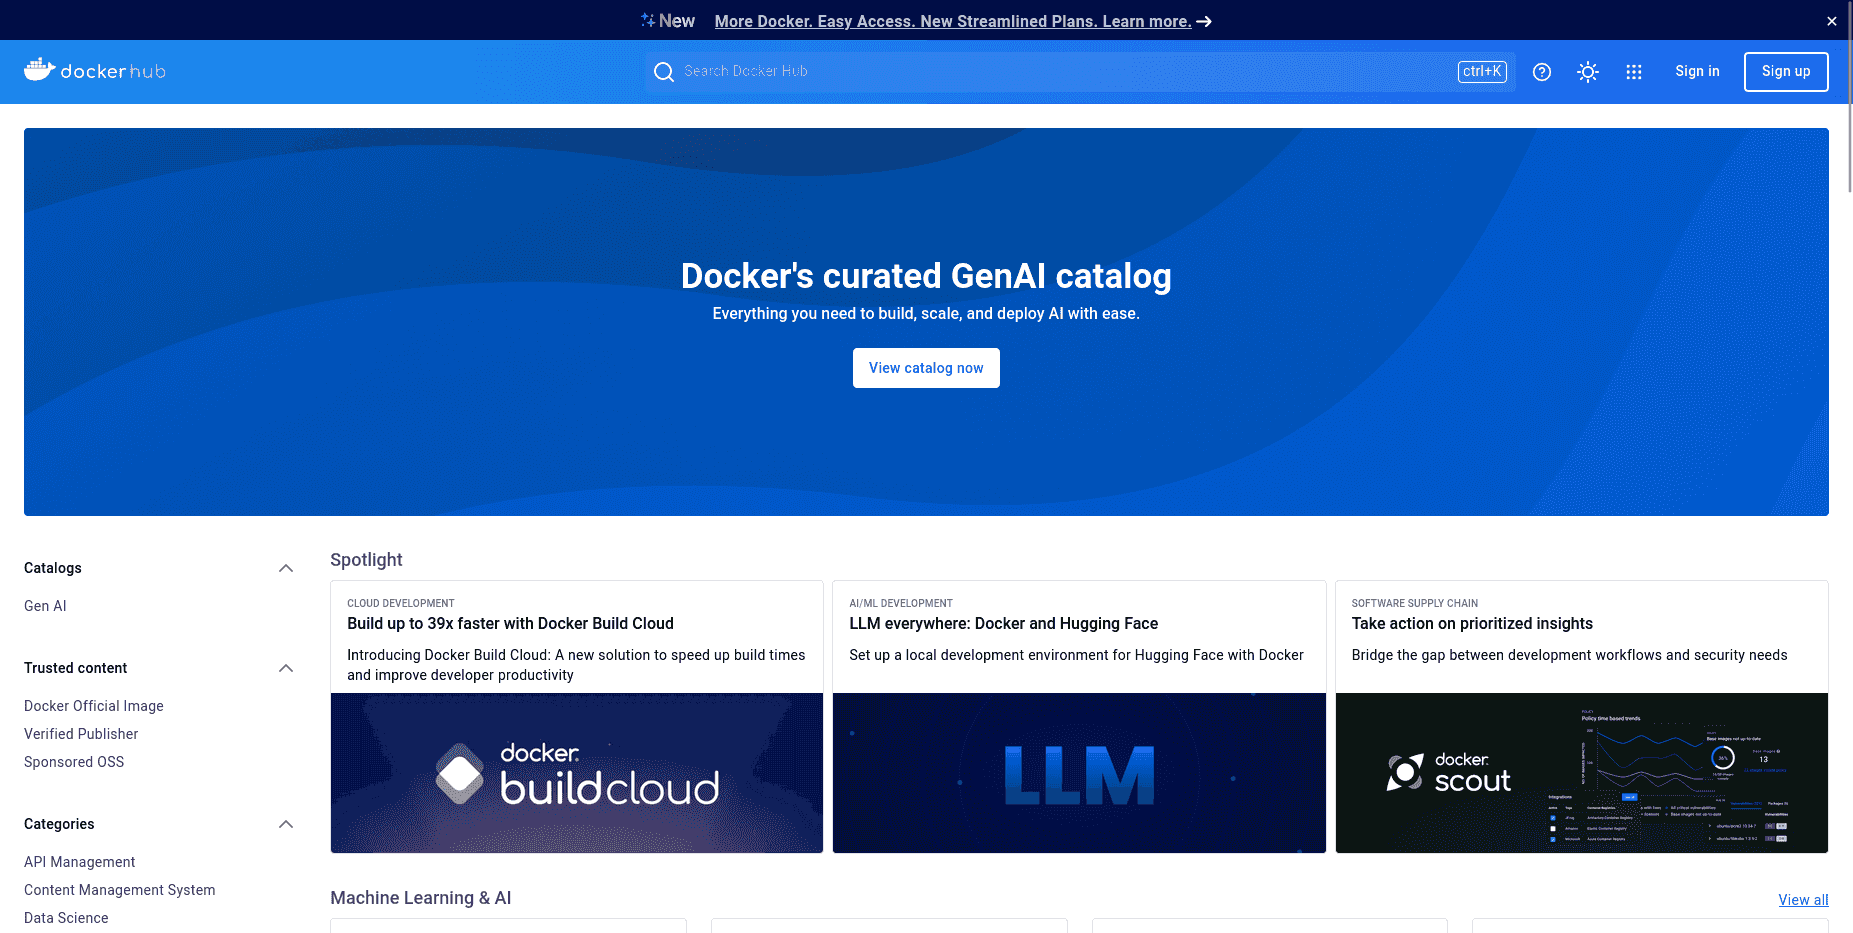The height and width of the screenshot is (933, 1853).
Task: Select Gen AI catalog
Action: 45,606
